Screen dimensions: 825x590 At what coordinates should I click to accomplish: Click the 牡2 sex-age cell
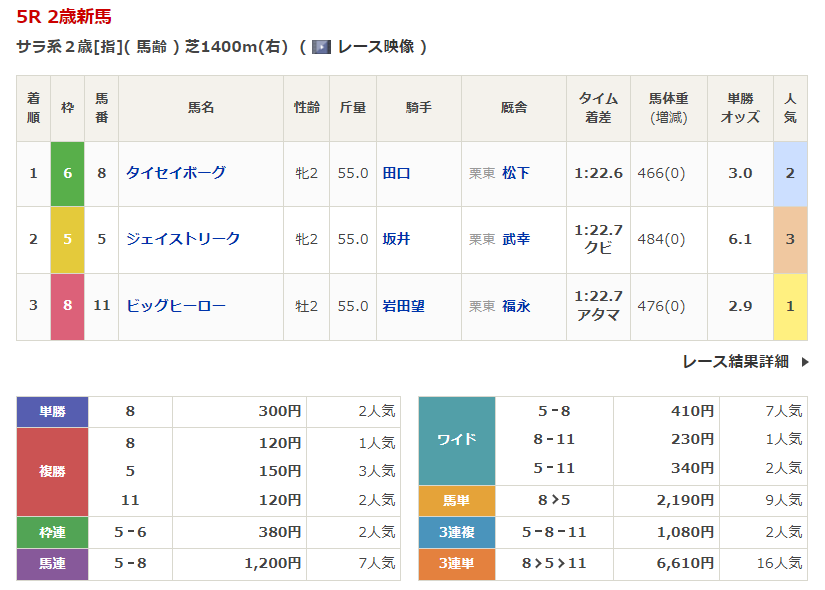306,306
